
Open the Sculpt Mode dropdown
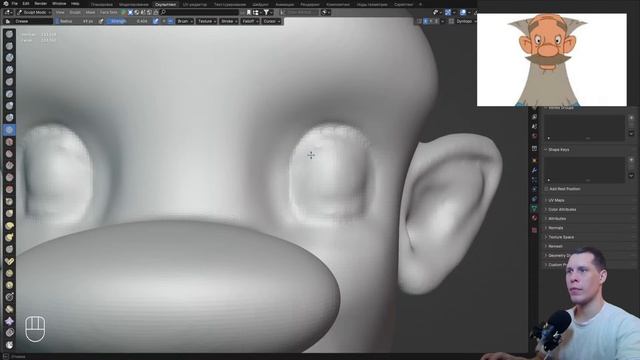point(34,12)
